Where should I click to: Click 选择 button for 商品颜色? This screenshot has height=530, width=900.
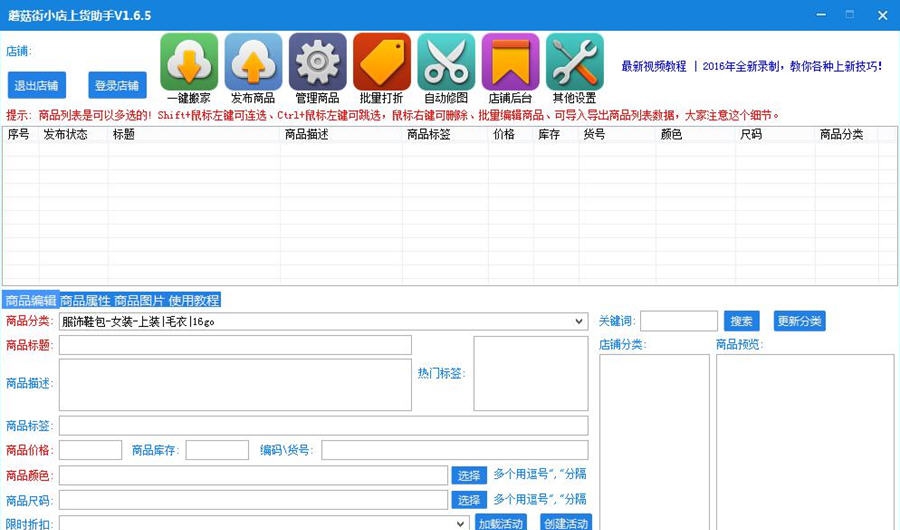pyautogui.click(x=469, y=475)
